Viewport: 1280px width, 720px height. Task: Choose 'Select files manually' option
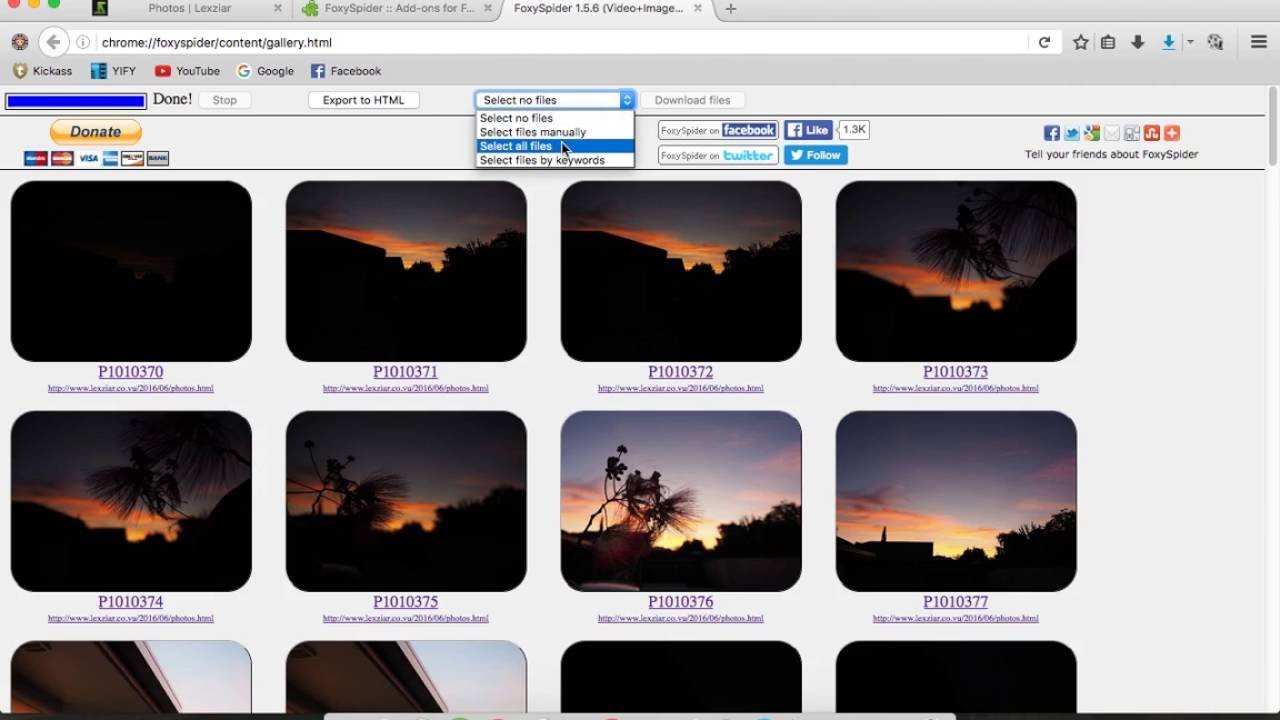[x=555, y=132]
